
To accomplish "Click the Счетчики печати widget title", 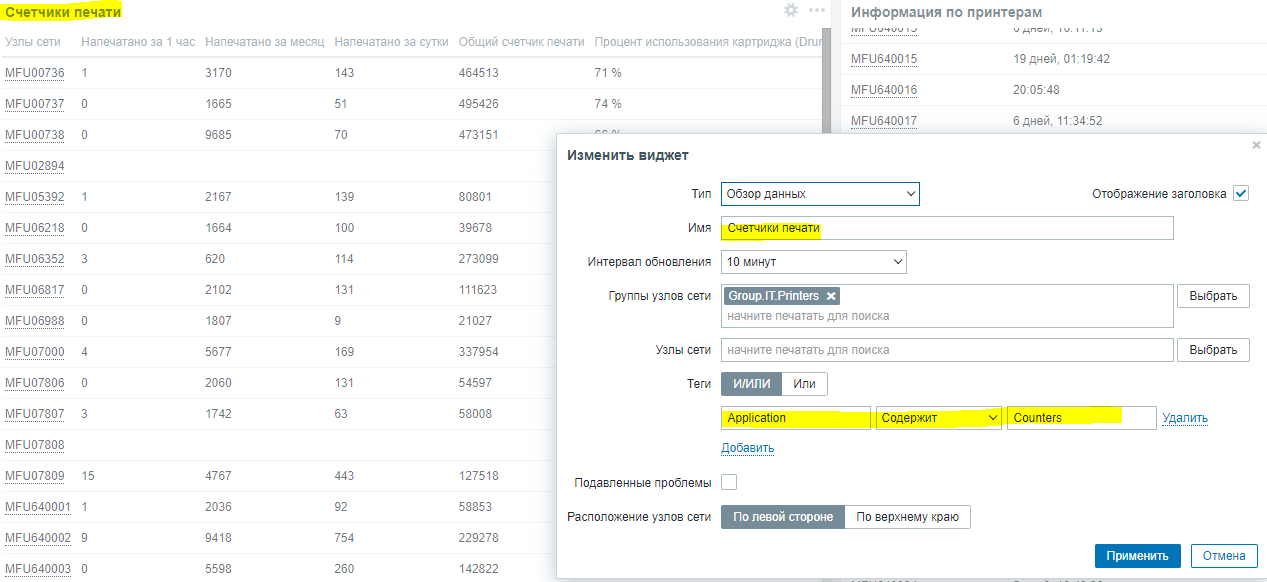I will [x=64, y=12].
